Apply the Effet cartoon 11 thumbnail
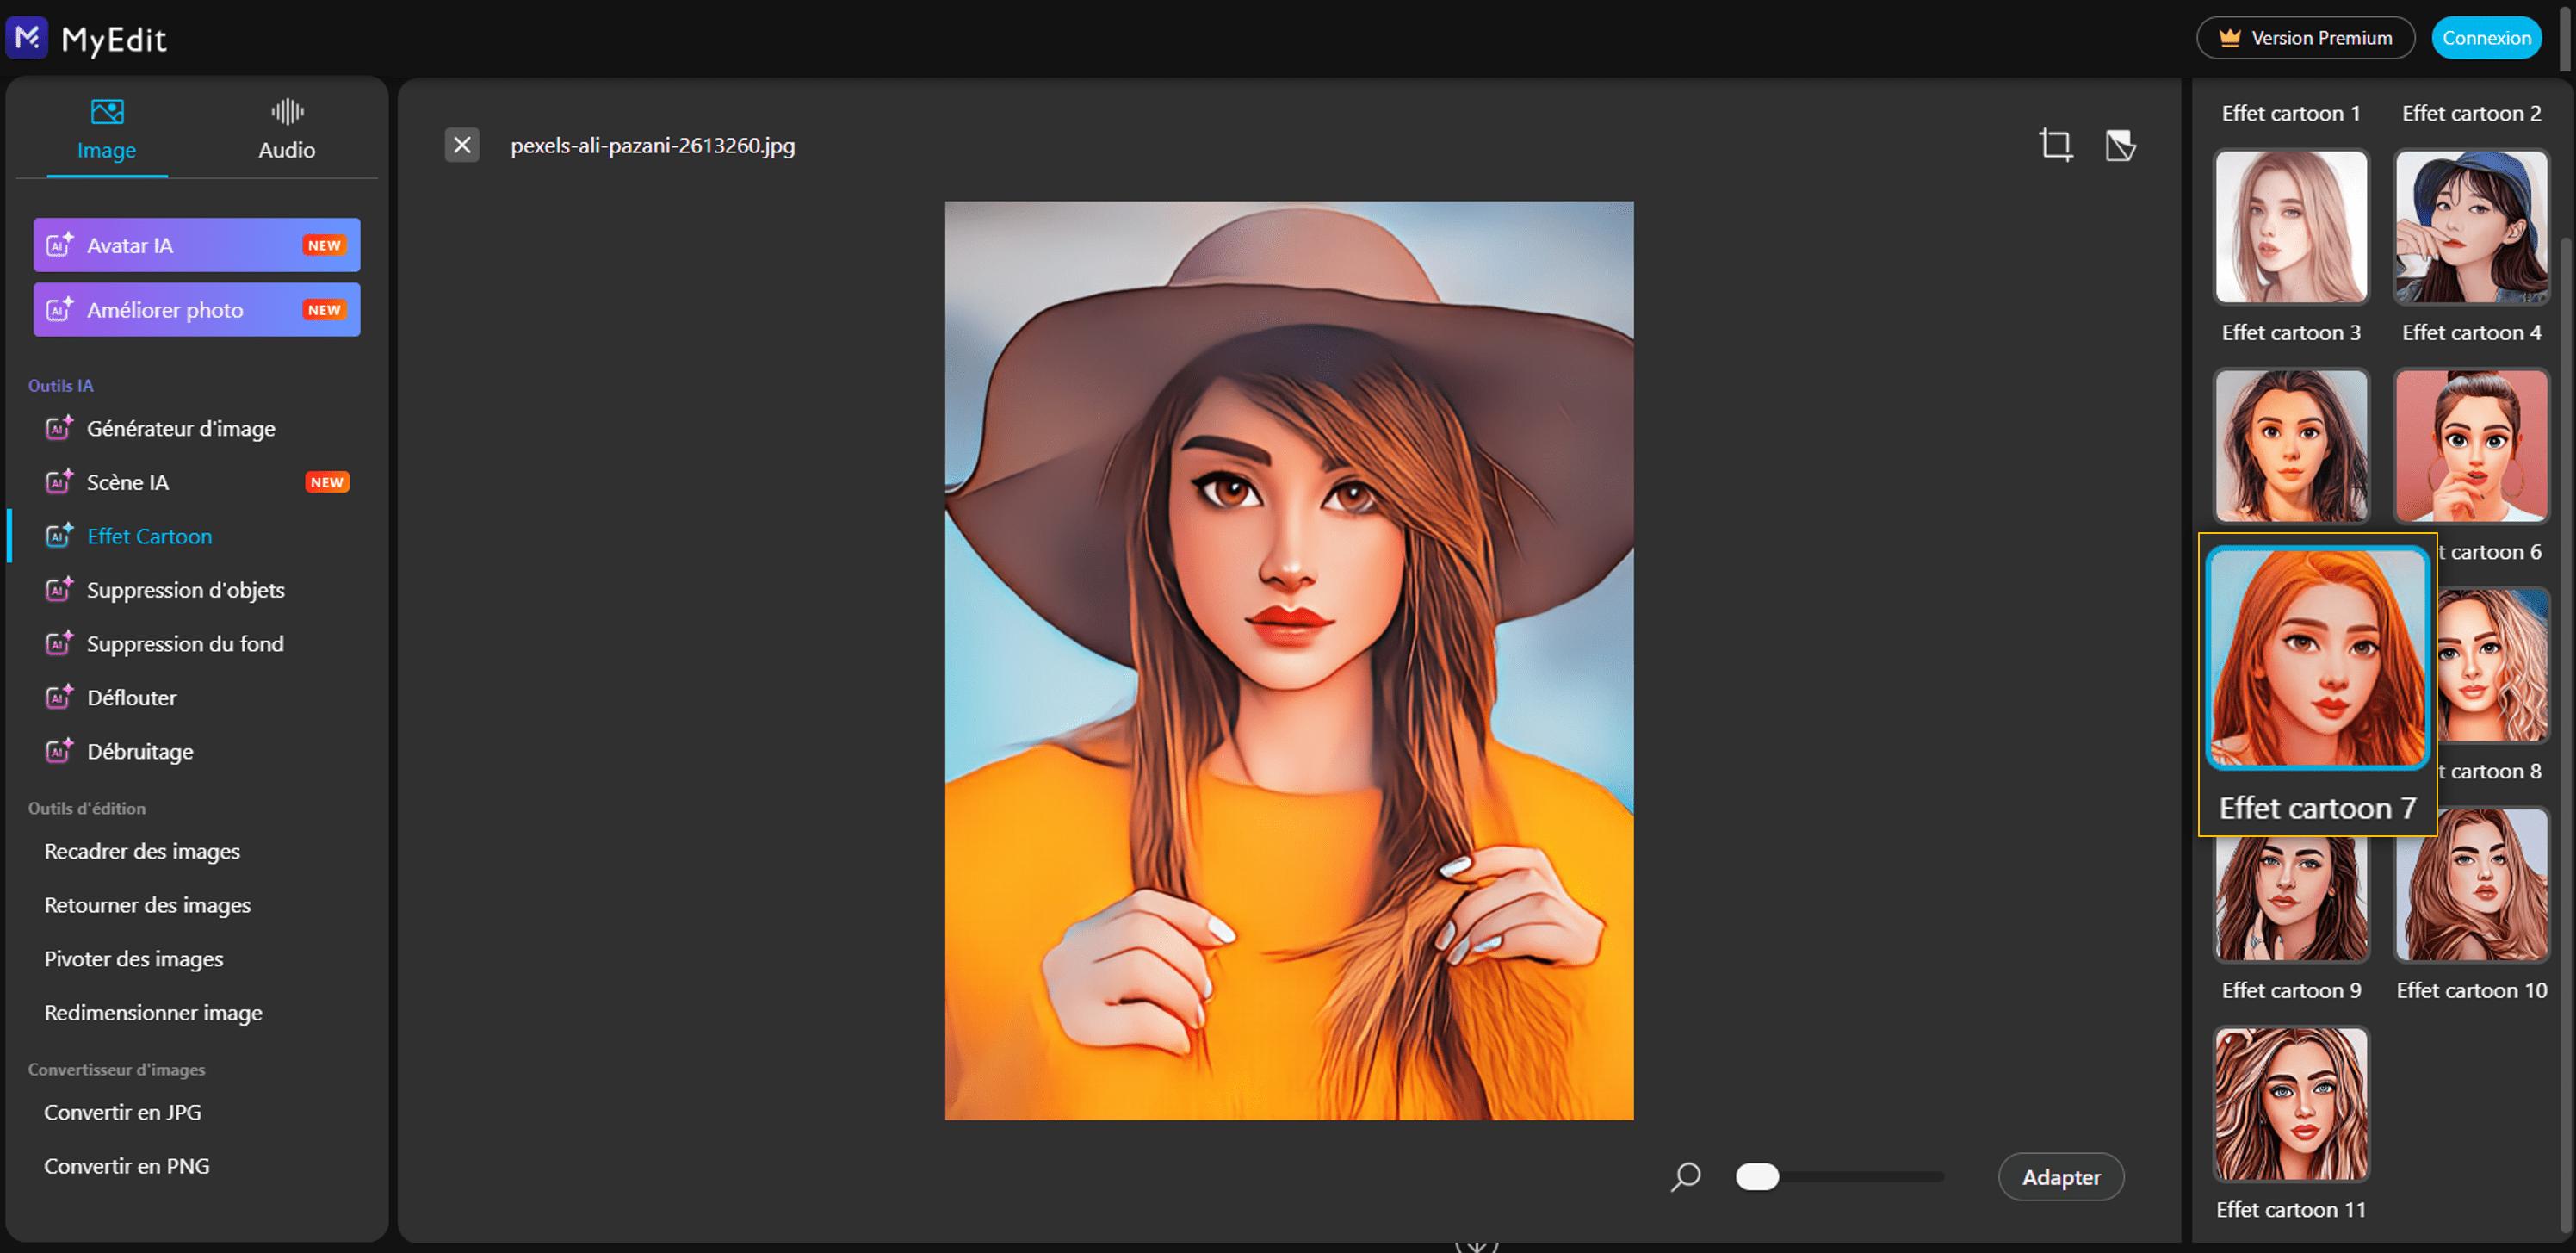2576x1253 pixels. click(x=2291, y=1104)
